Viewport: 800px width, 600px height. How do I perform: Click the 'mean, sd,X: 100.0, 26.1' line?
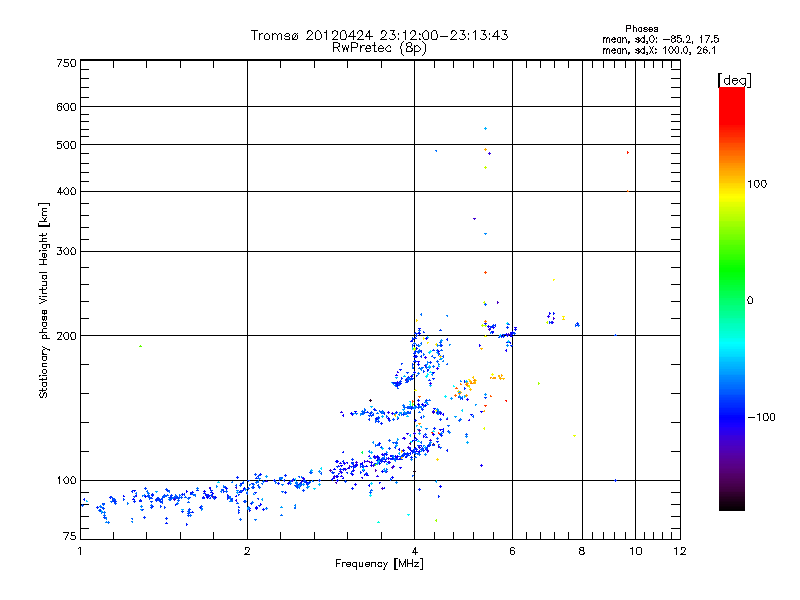[x=659, y=50]
